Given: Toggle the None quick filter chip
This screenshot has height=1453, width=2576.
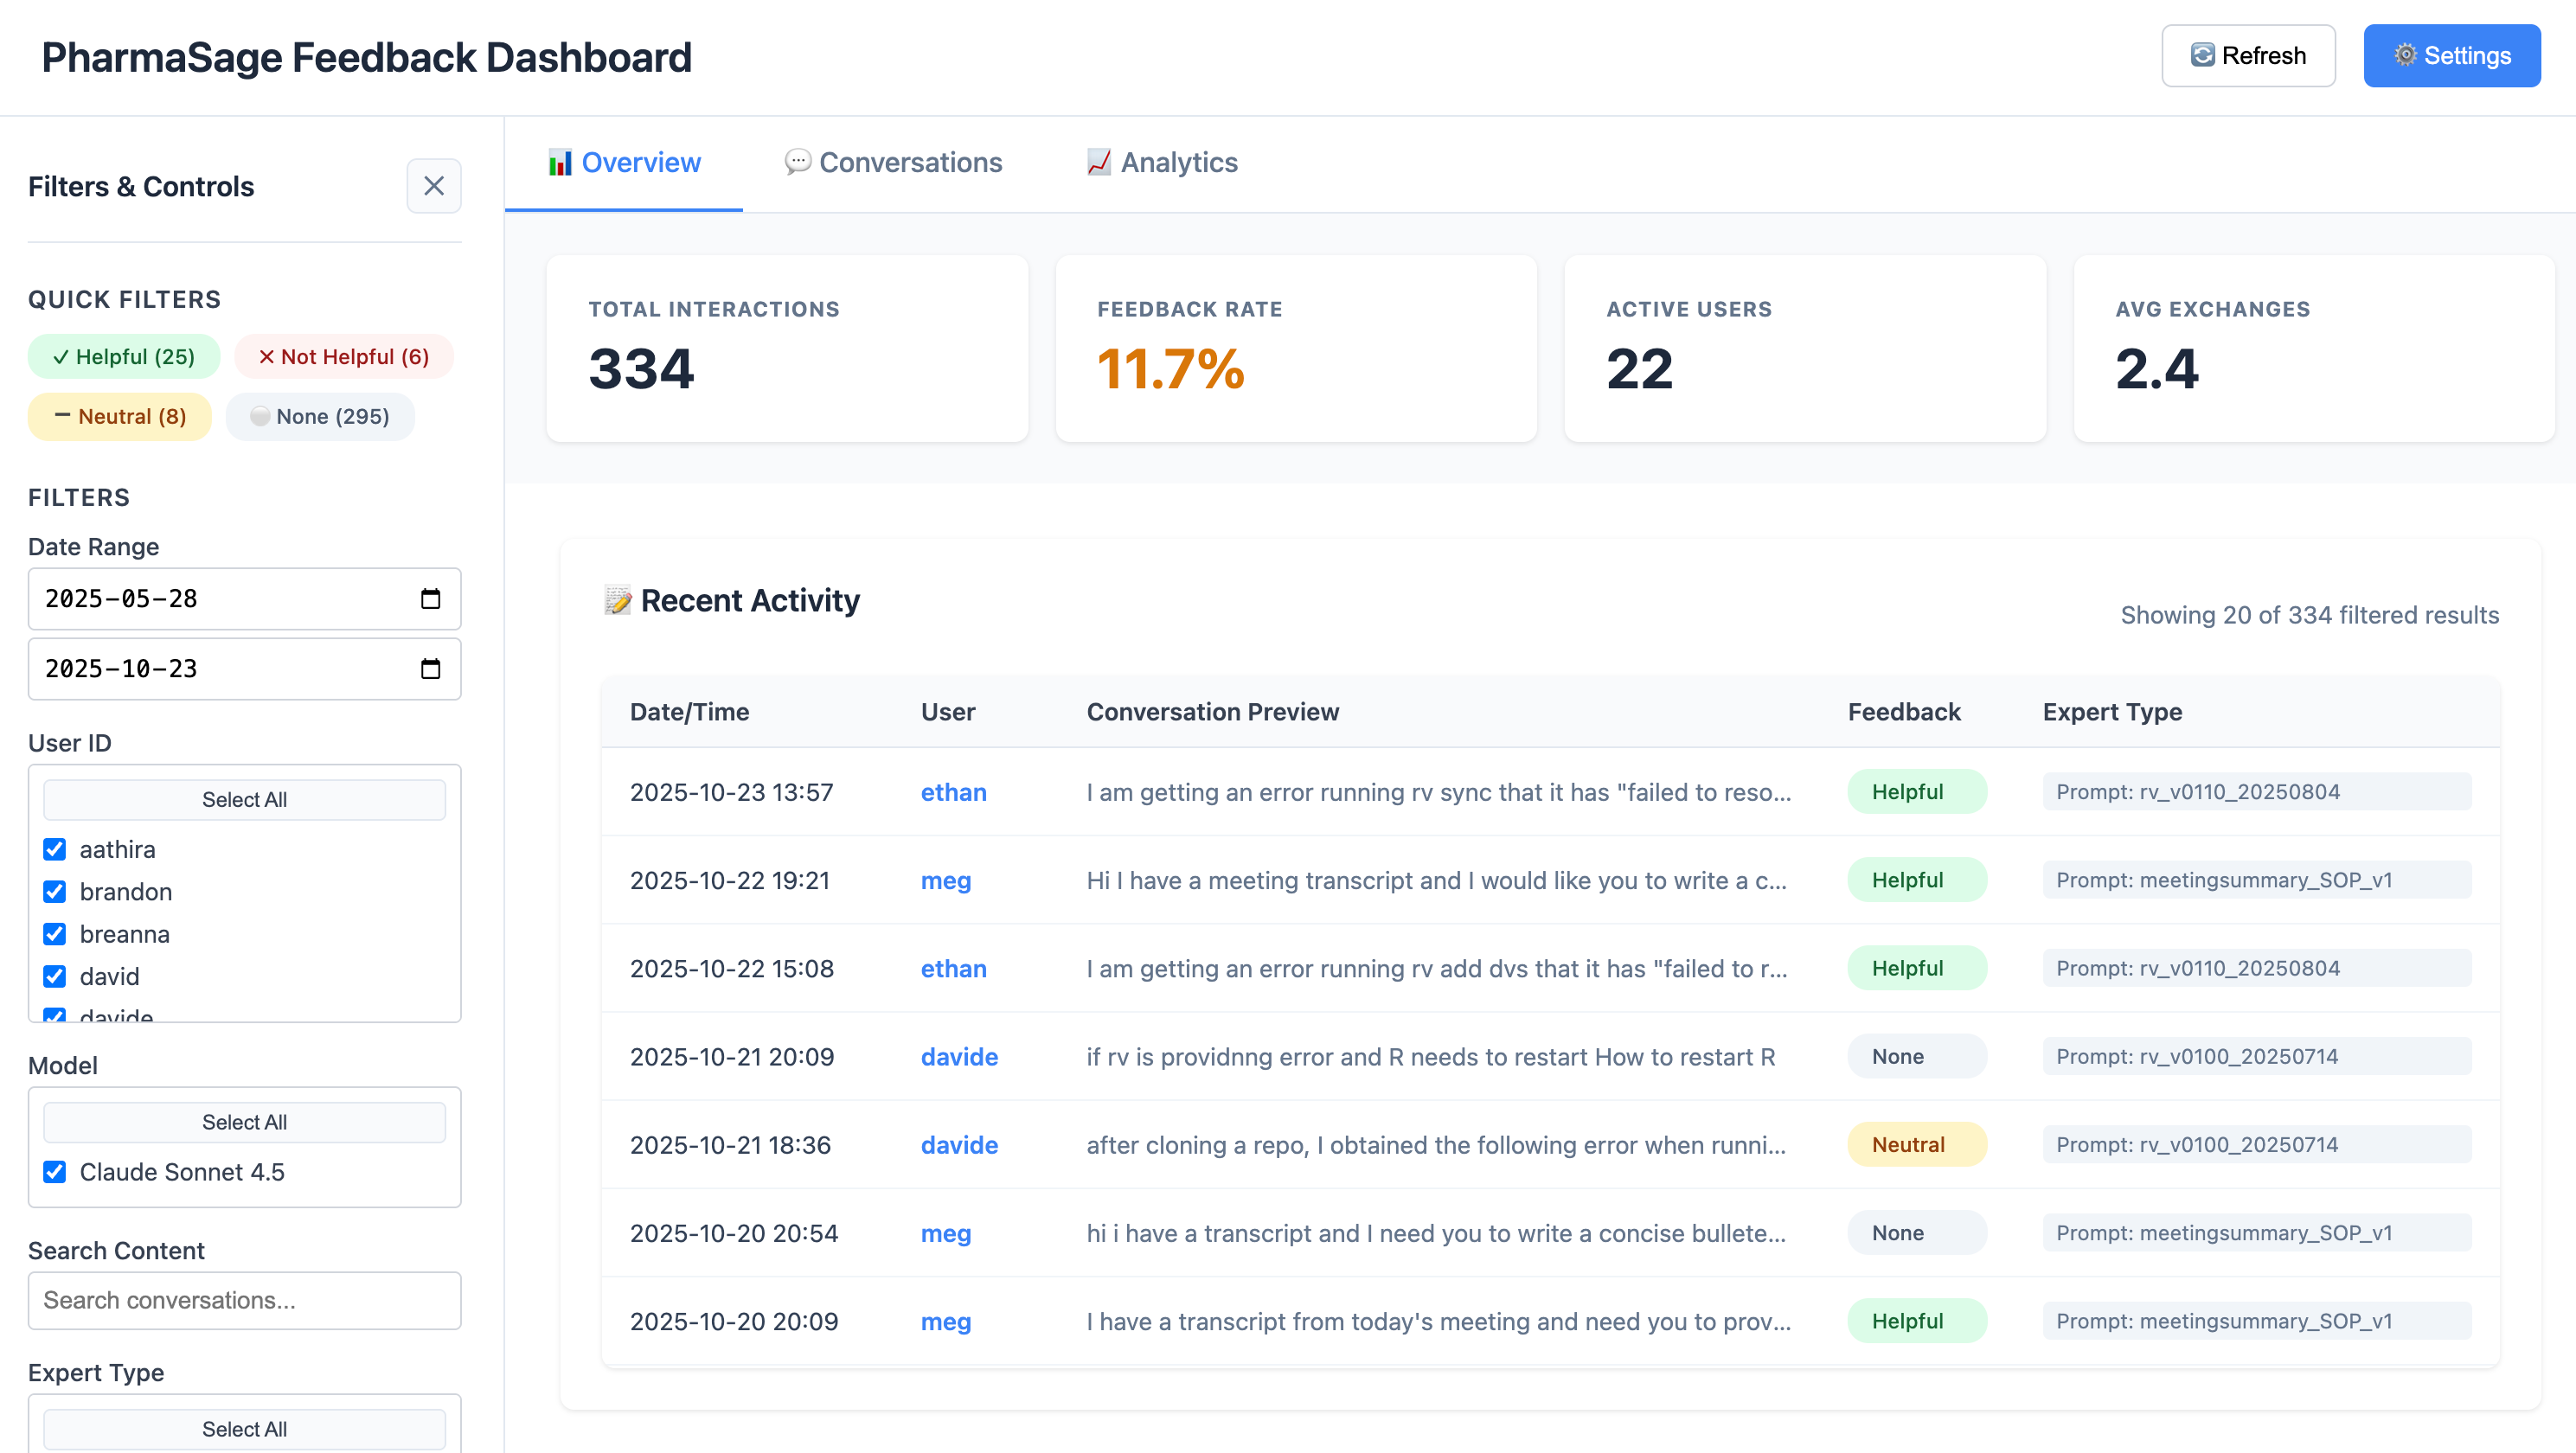Looking at the screenshot, I should pyautogui.click(x=320, y=416).
